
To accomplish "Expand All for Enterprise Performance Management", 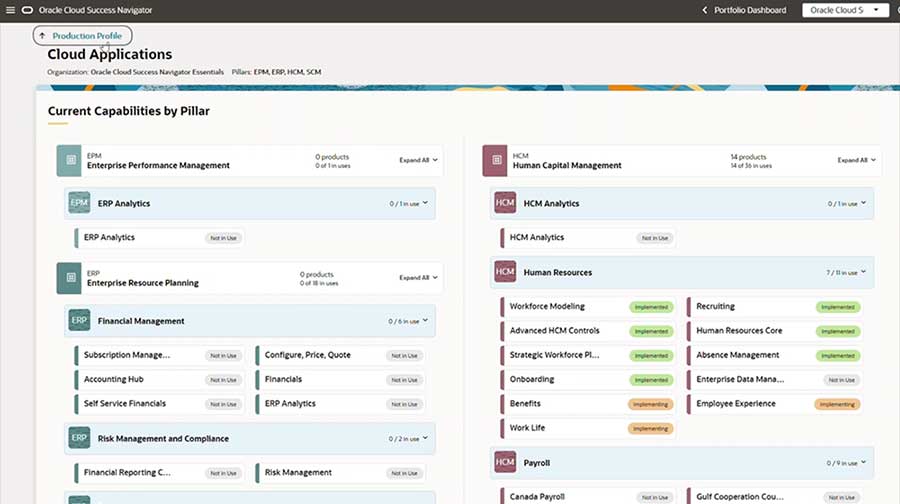I will point(418,160).
